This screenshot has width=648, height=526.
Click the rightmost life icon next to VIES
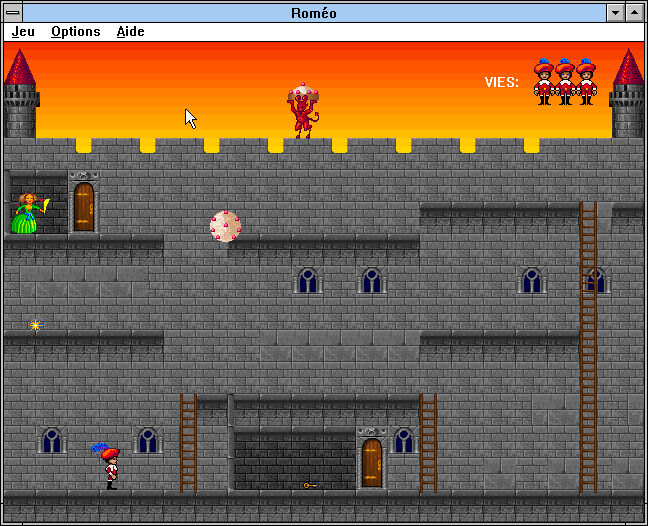(586, 82)
